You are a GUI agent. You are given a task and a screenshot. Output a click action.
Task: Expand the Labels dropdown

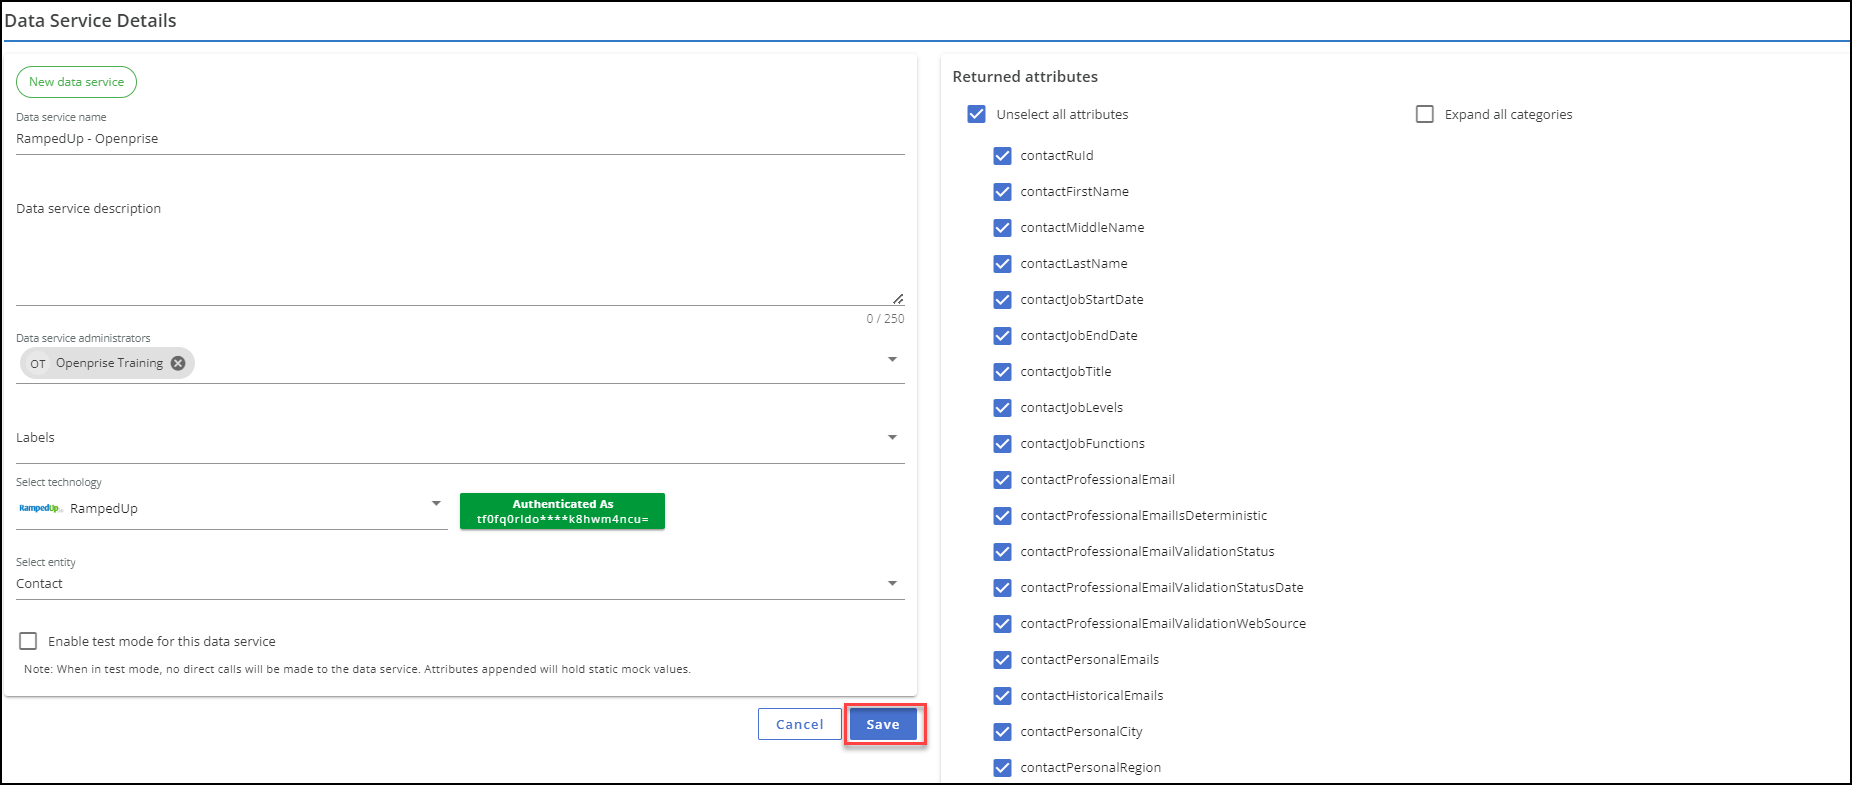(x=892, y=437)
